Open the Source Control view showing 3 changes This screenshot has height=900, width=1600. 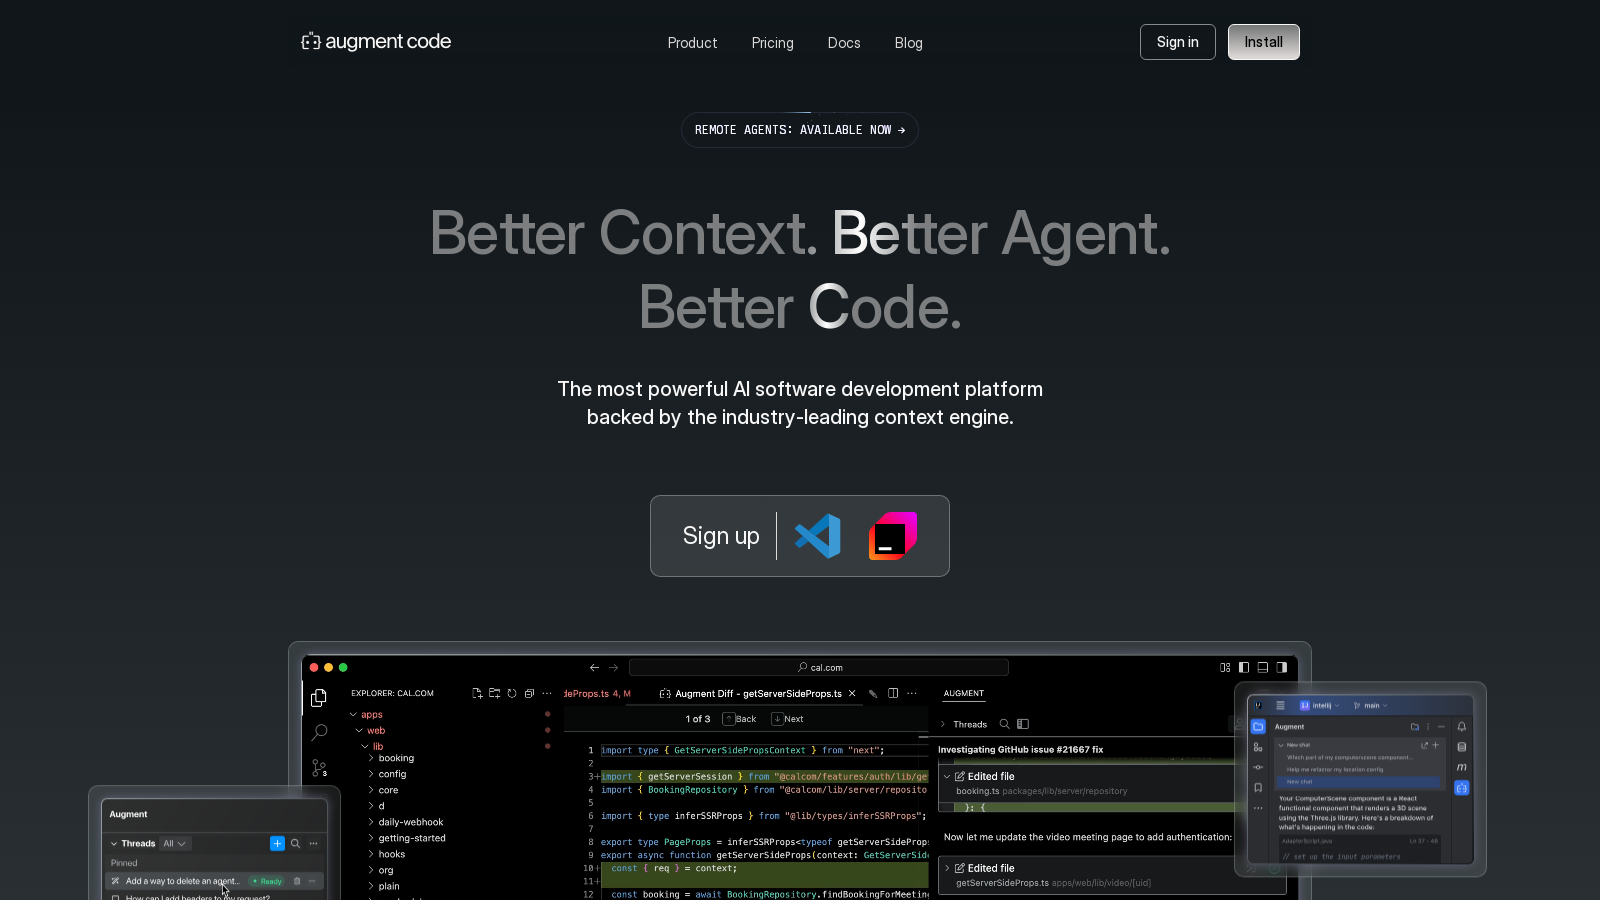coord(319,767)
